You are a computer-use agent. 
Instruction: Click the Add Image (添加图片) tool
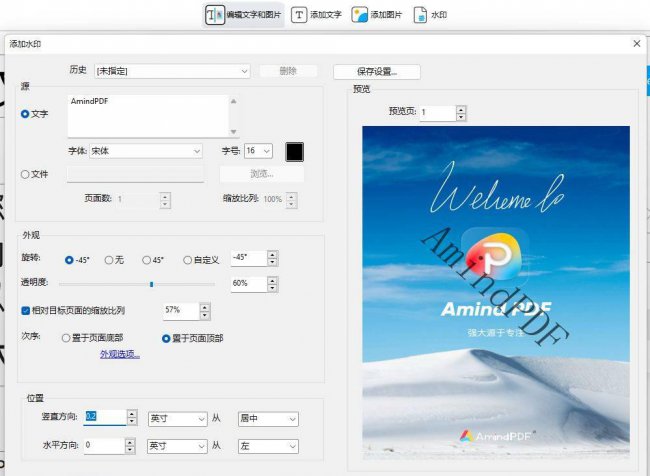coord(376,15)
